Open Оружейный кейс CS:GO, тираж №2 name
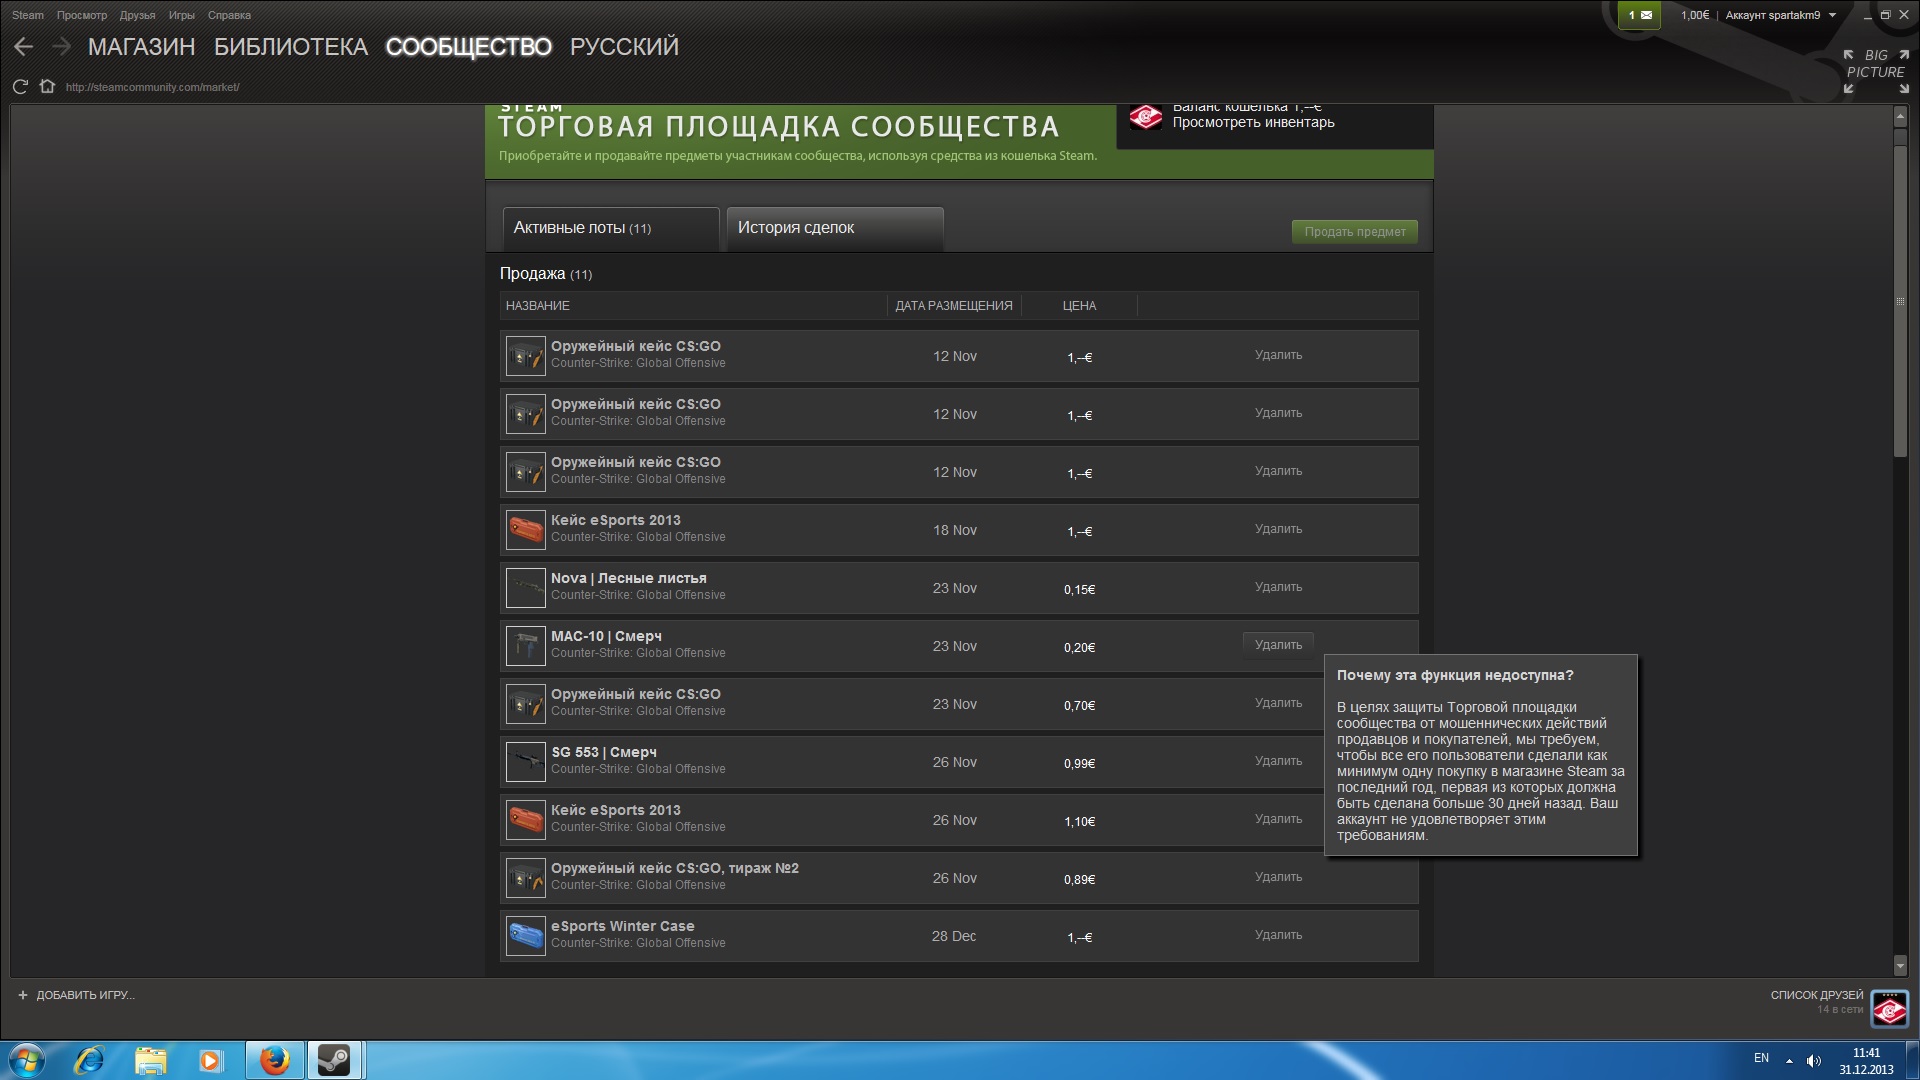 [675, 868]
